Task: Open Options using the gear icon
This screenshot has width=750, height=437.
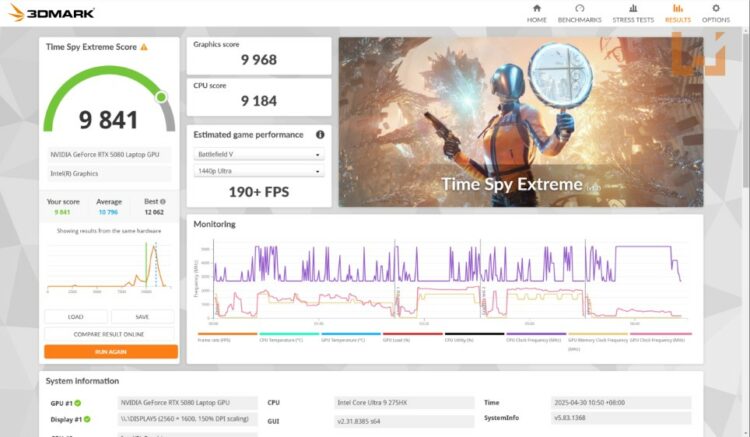Action: click(715, 8)
